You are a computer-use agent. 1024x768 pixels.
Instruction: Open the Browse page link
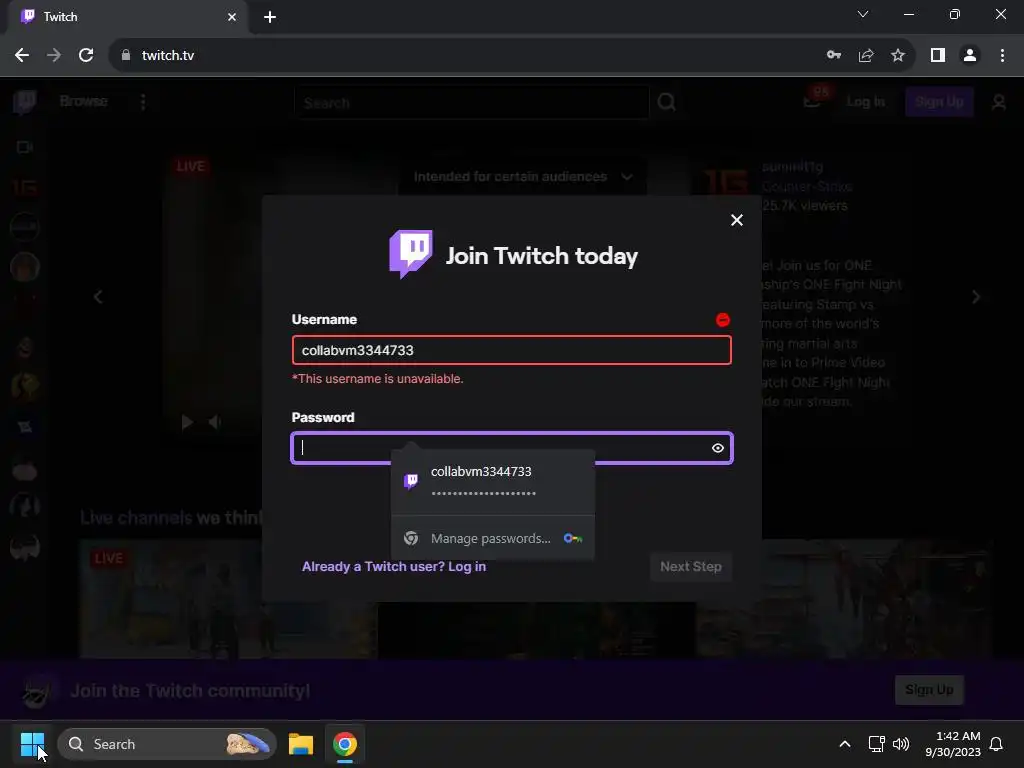pyautogui.click(x=84, y=101)
